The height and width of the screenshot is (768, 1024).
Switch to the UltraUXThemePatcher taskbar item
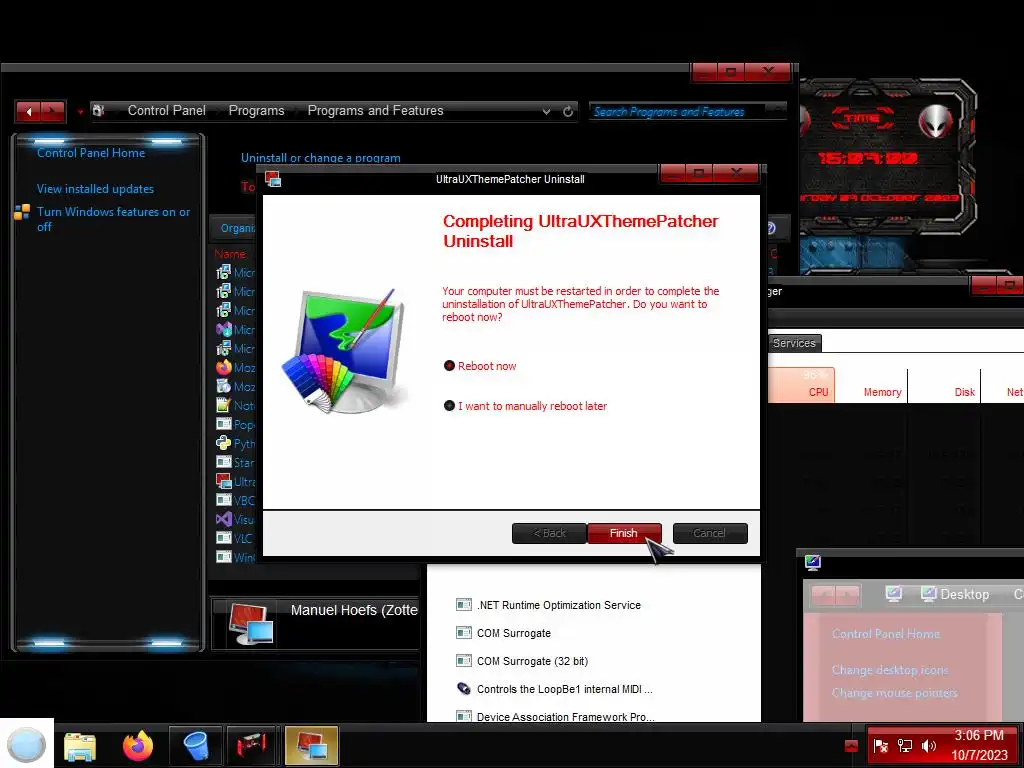(312, 745)
